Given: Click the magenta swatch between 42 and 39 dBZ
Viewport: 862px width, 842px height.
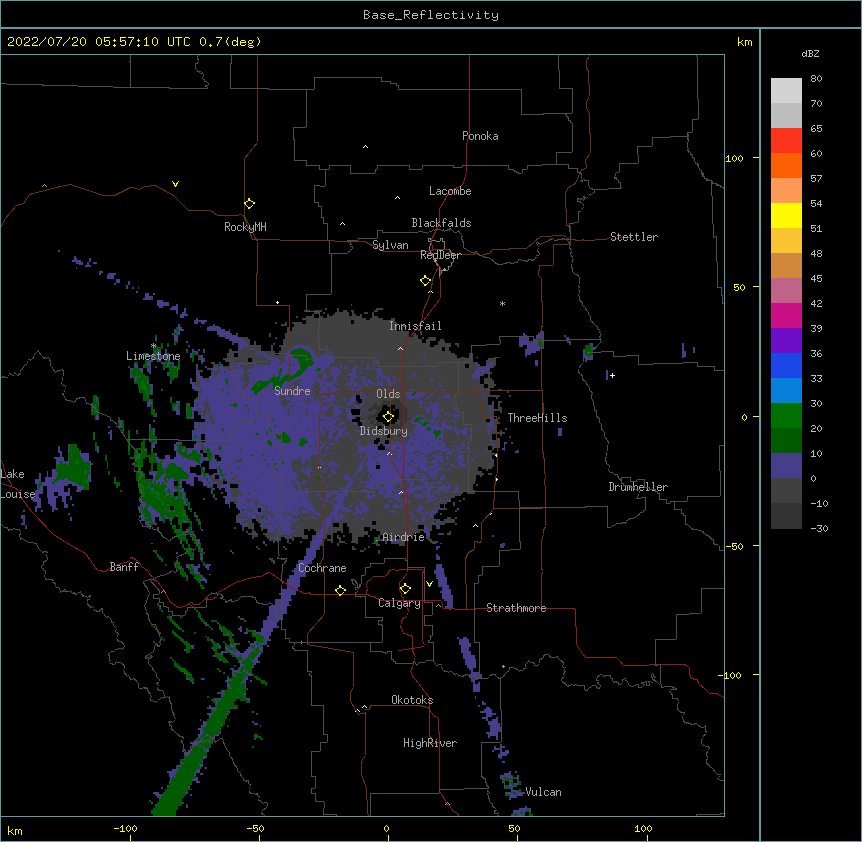Looking at the screenshot, I should coord(786,315).
